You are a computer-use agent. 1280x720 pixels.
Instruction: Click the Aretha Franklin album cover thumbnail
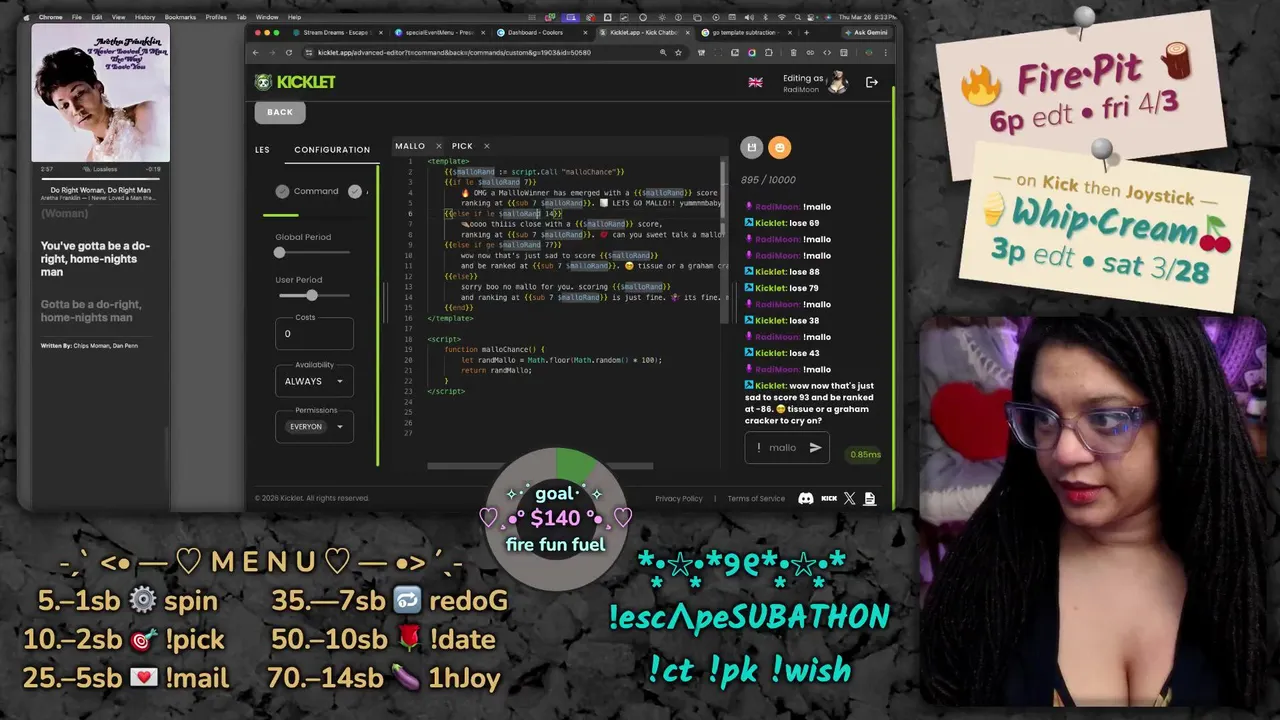(100, 93)
